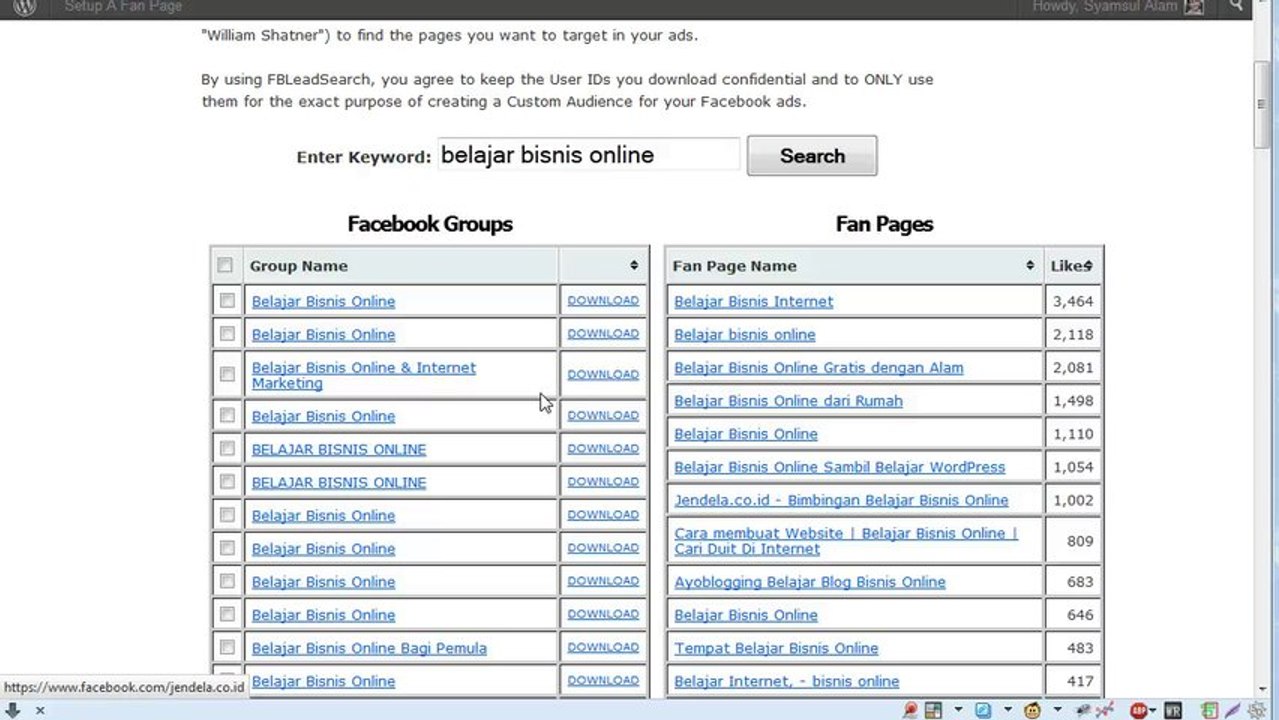This screenshot has height=720, width=1279.
Task: Open Setup A Fan Page admin bar item
Action: tap(123, 6)
